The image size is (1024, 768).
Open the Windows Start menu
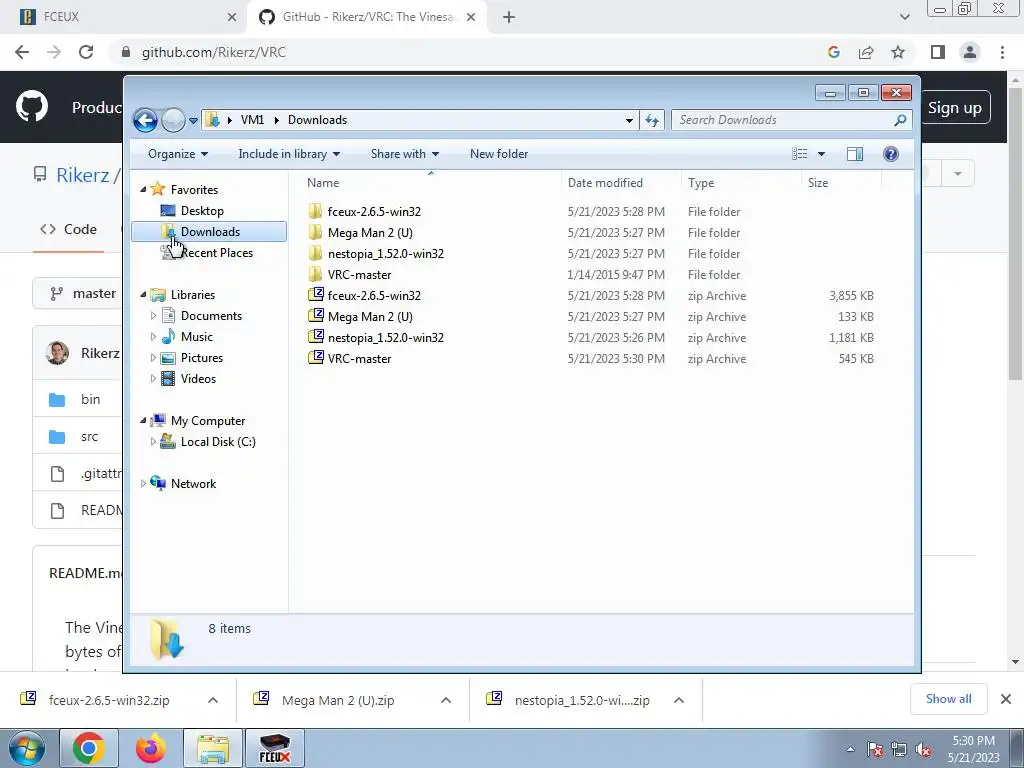[26, 748]
